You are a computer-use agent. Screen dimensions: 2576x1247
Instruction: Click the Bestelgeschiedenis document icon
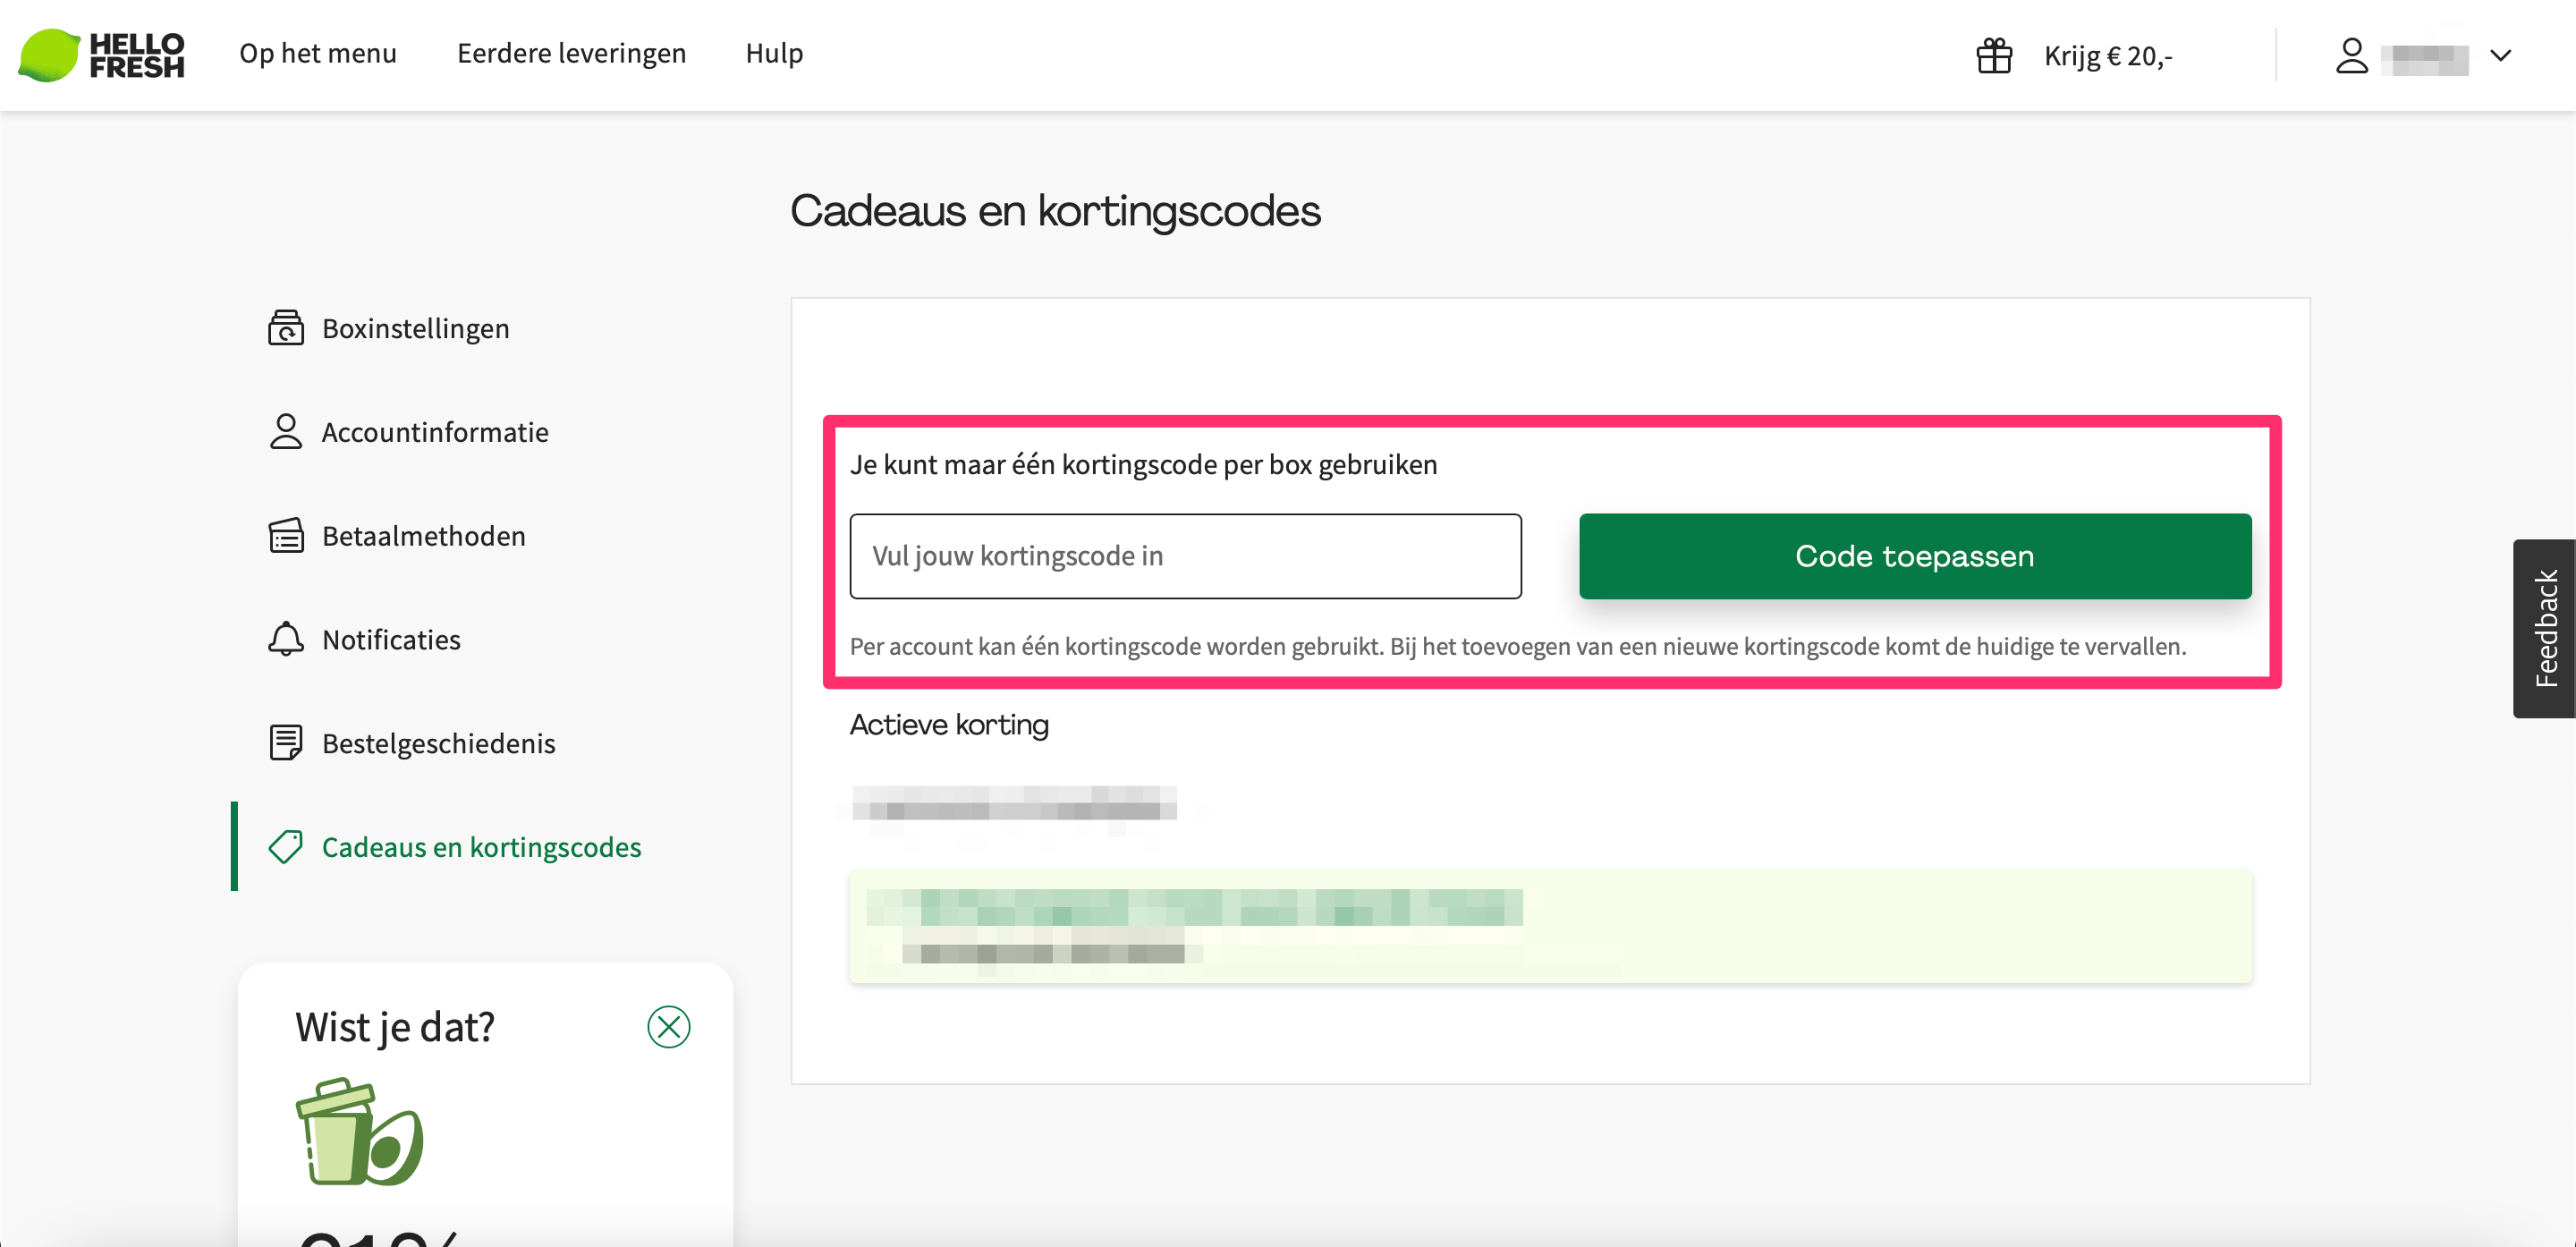pos(286,743)
